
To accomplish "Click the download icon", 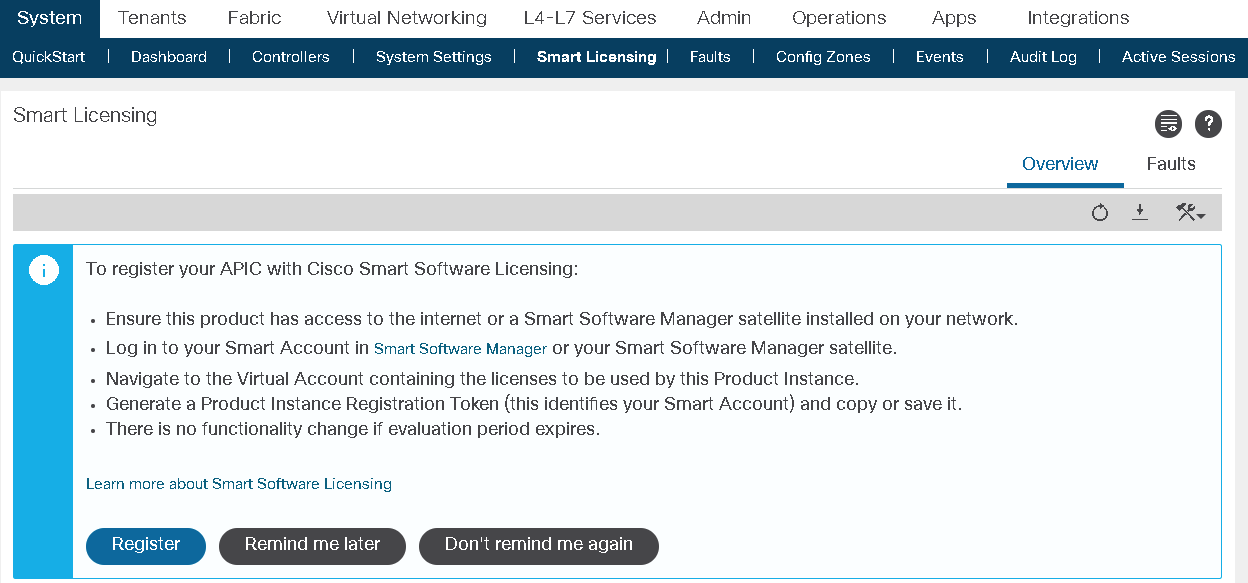I will tap(1140, 212).
